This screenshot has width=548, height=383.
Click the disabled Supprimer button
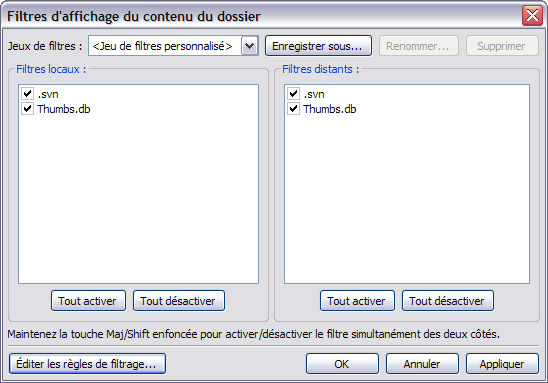pyautogui.click(x=502, y=46)
